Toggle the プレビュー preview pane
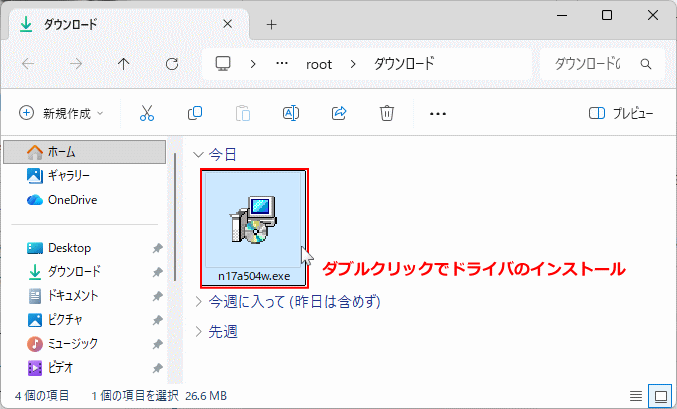677x409 pixels. (621, 113)
